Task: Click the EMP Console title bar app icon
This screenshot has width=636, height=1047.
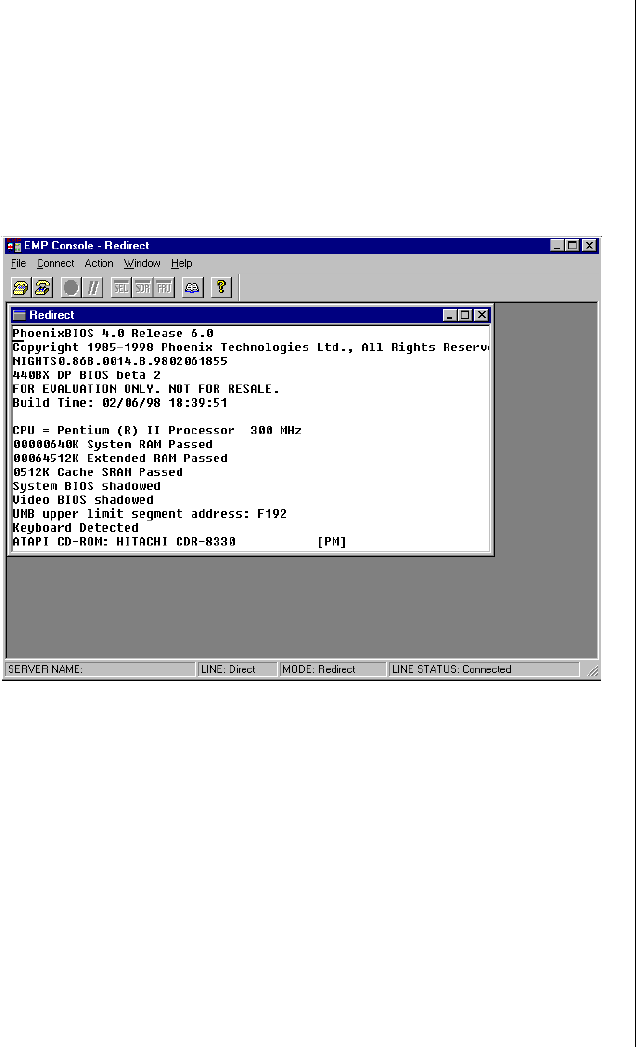Action: [x=13, y=246]
